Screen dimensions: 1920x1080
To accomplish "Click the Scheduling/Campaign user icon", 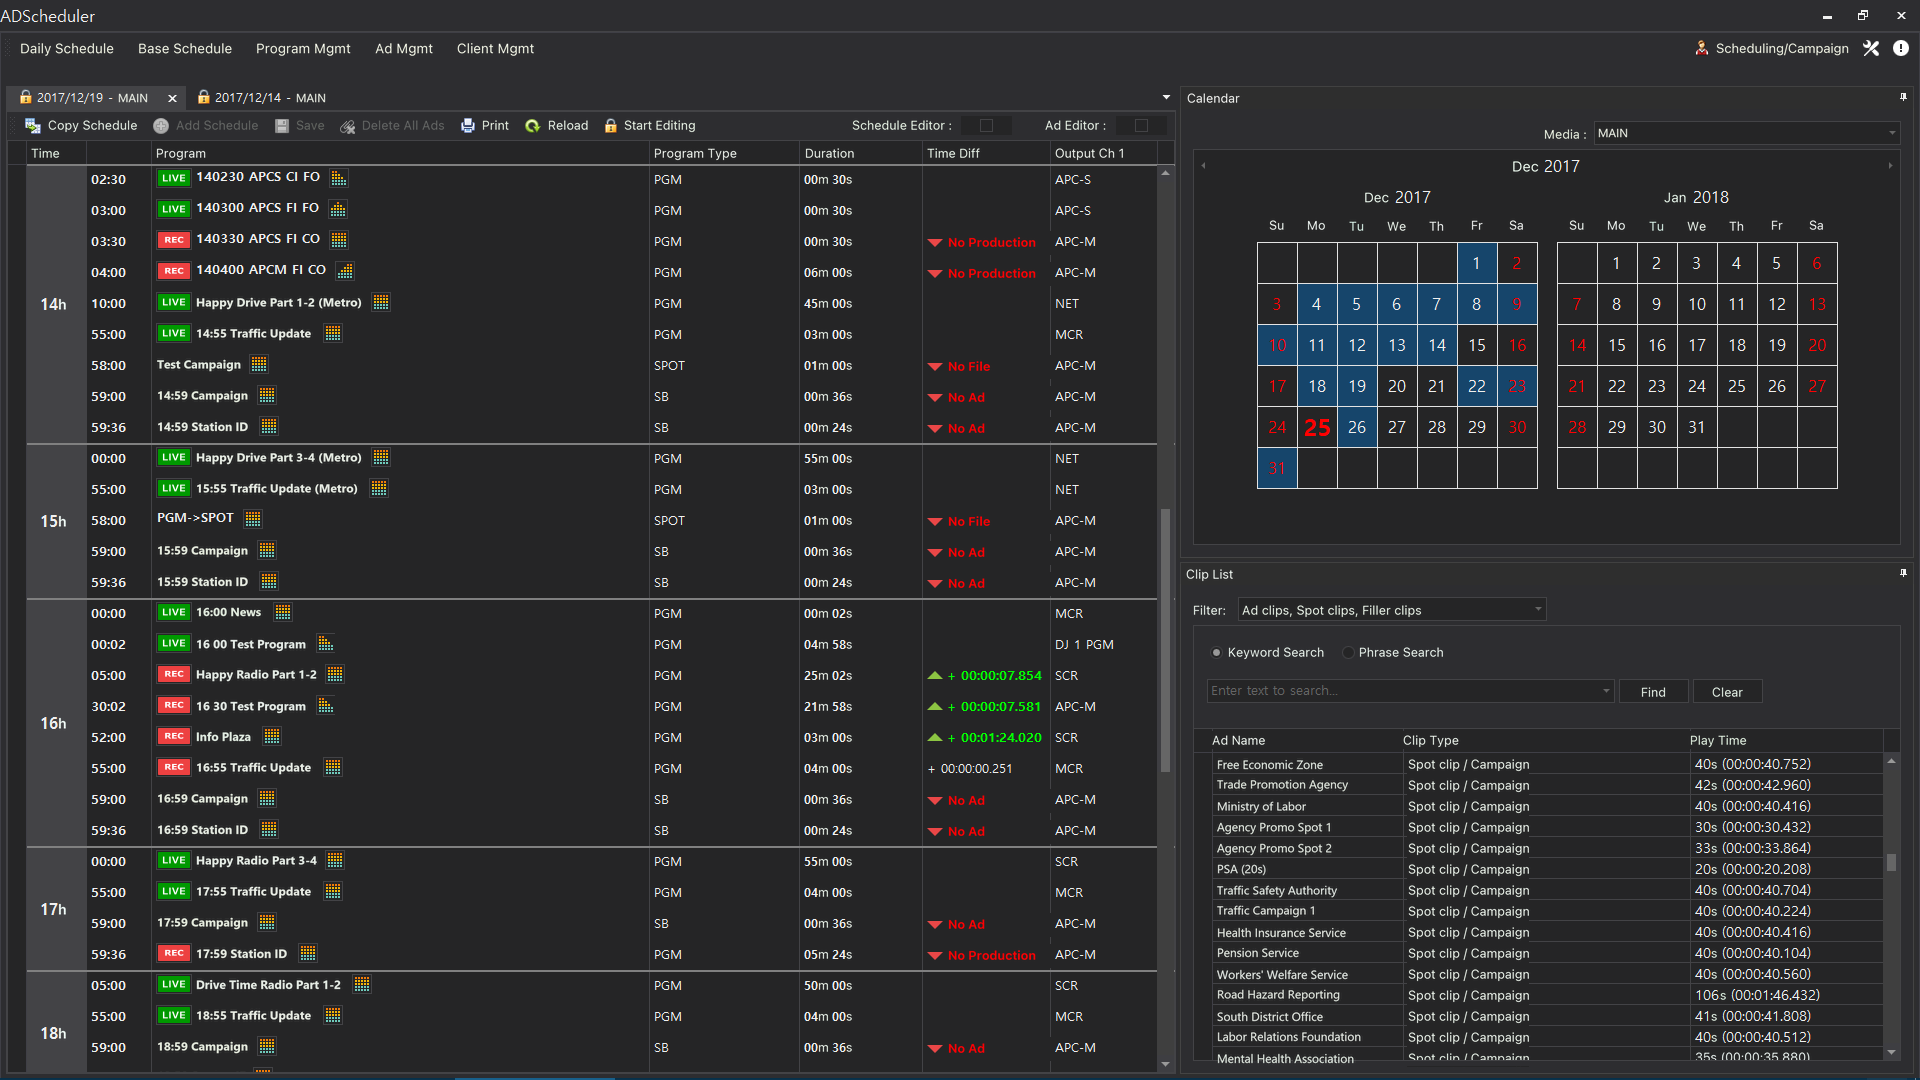I will tap(1702, 48).
